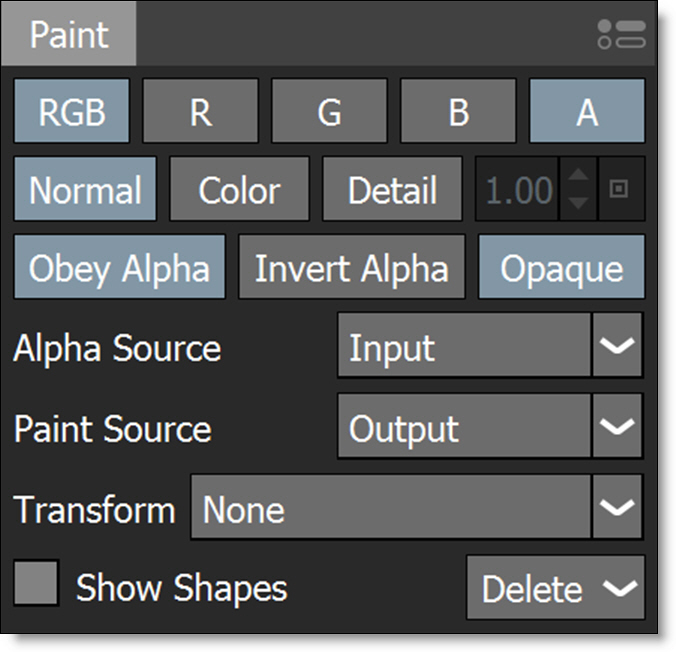This screenshot has height=652, width=676.
Task: Enable the B channel
Action: [x=458, y=112]
